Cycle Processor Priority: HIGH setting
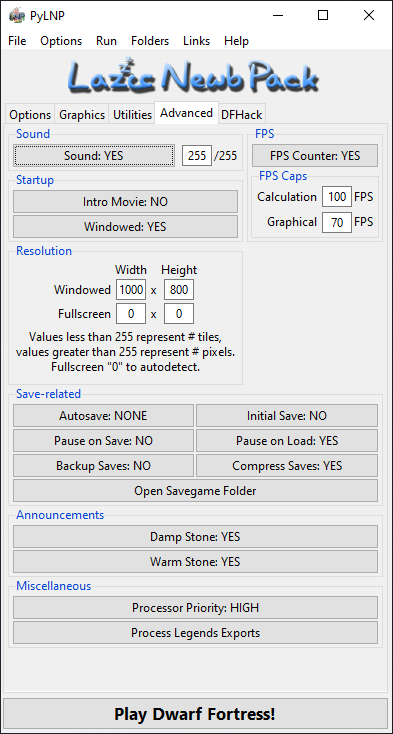Viewport: 393px width, 734px height. 195,608
